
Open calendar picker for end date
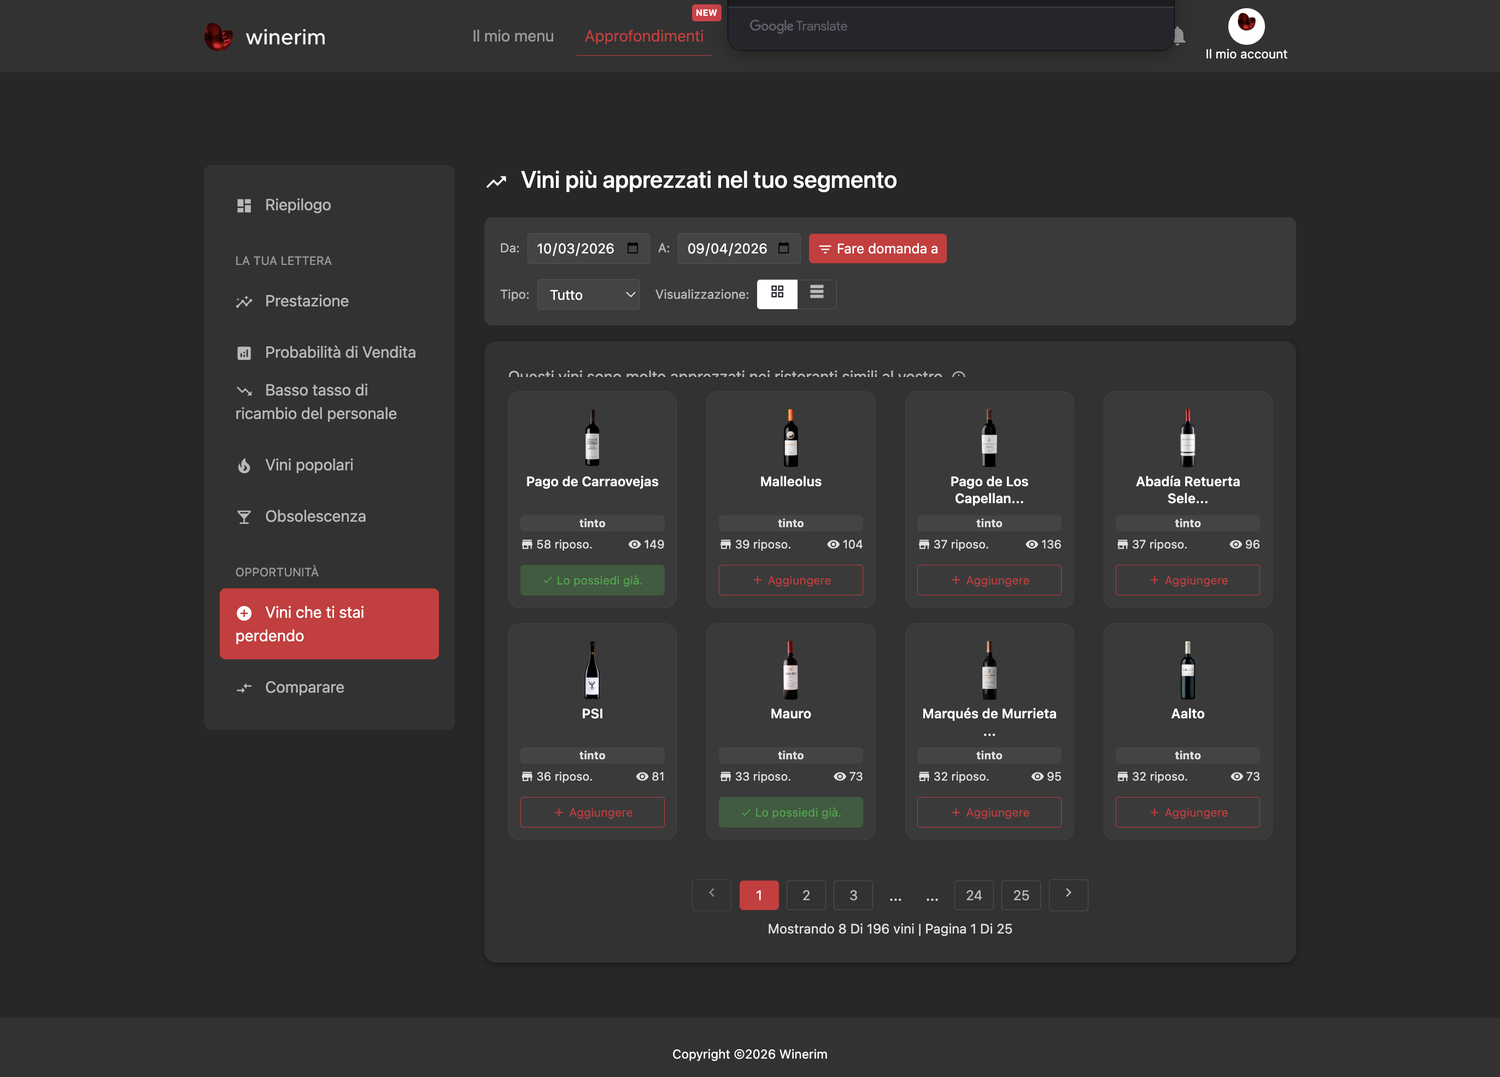pos(784,248)
